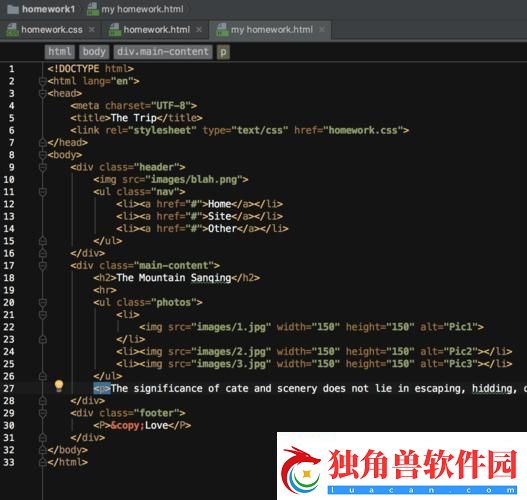This screenshot has height=500, width=527.
Task: Place cursor in "The Trip" title text
Action: (x=133, y=118)
